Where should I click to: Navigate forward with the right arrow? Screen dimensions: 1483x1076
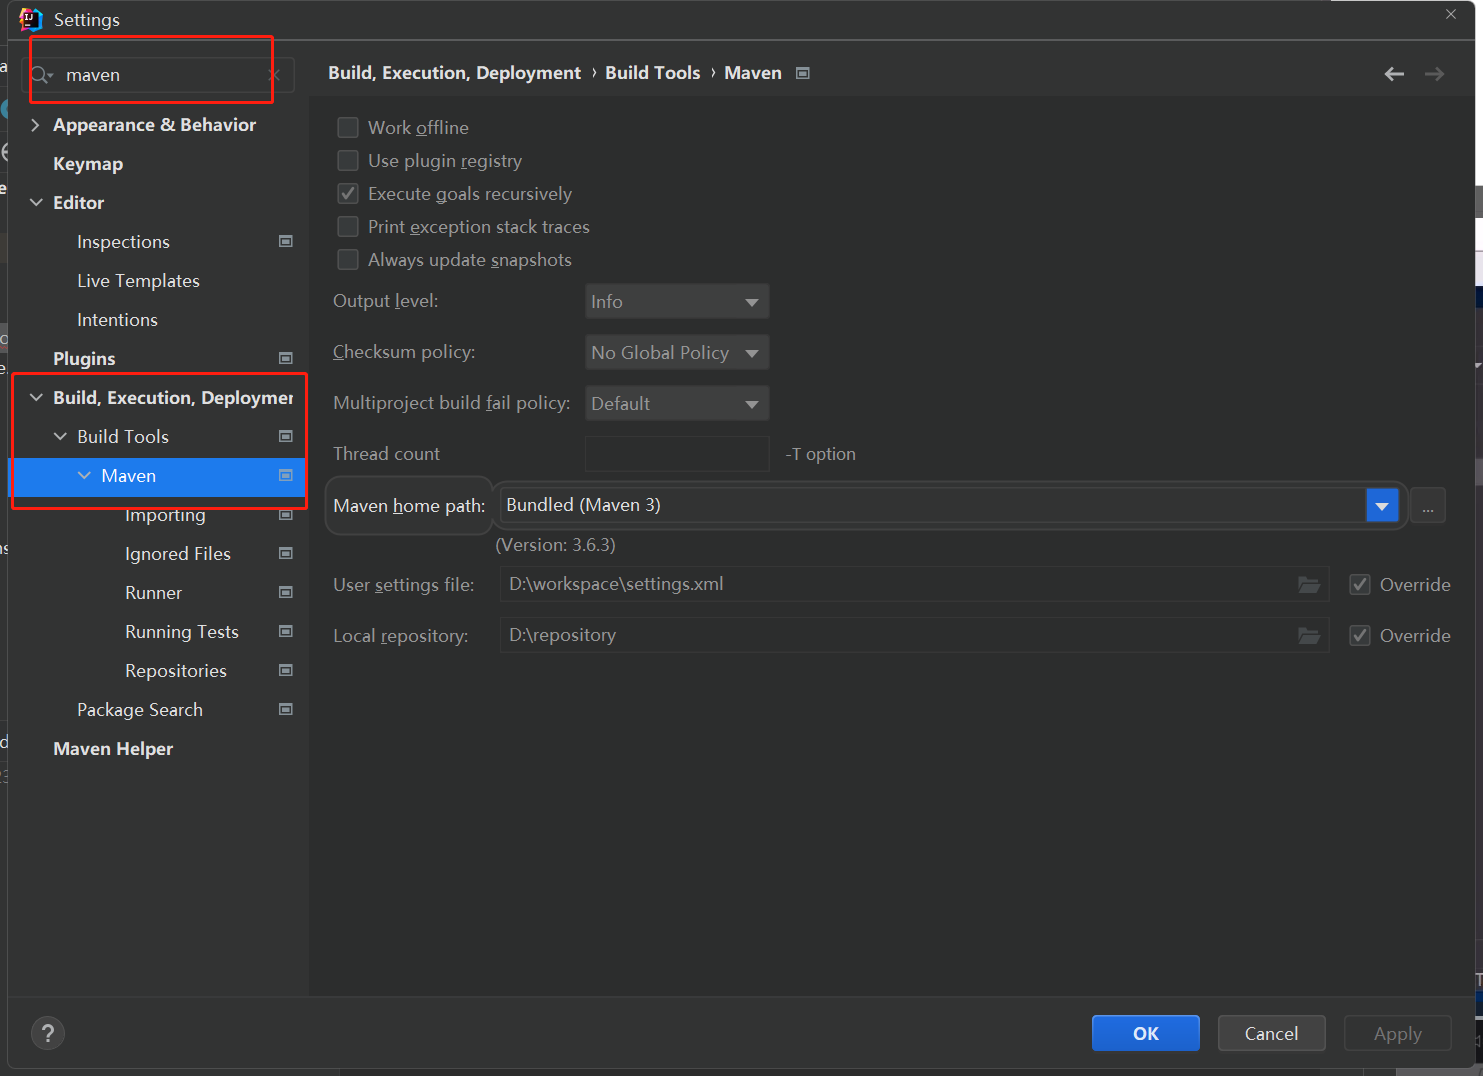pos(1434,74)
